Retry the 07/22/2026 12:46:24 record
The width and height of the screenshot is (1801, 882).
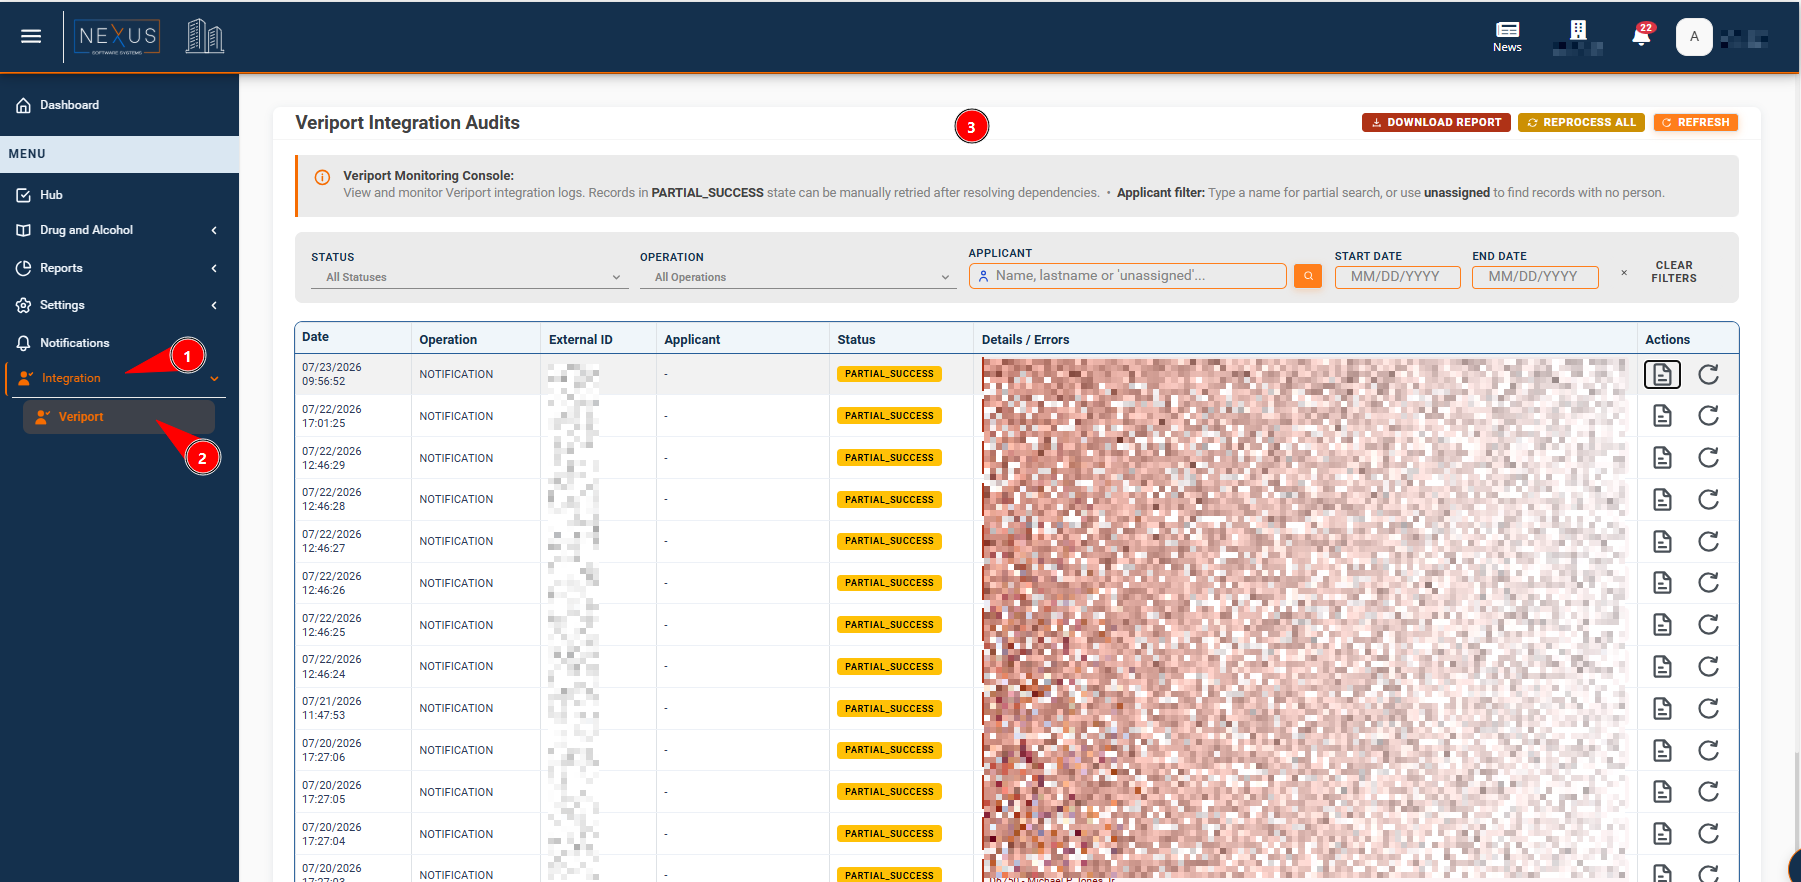point(1709,667)
